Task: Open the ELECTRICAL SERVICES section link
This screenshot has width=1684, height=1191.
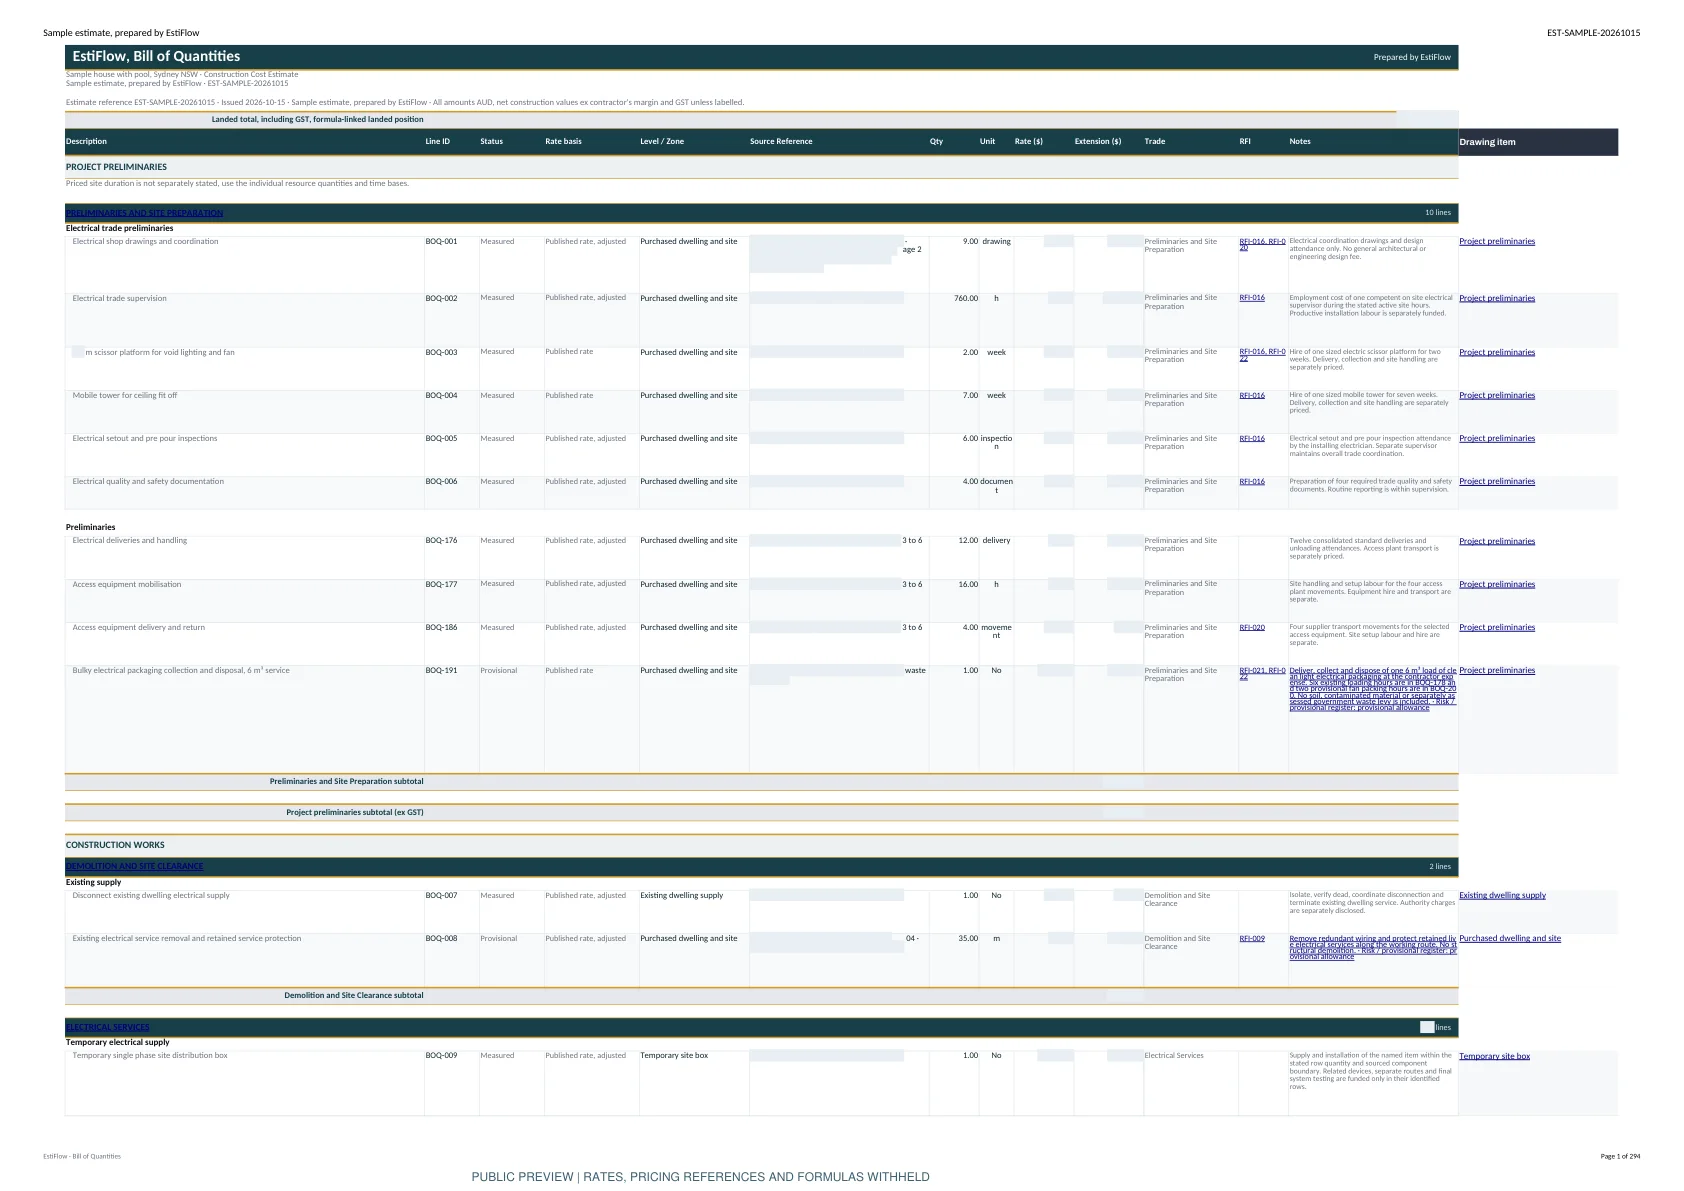Action: click(x=107, y=1027)
